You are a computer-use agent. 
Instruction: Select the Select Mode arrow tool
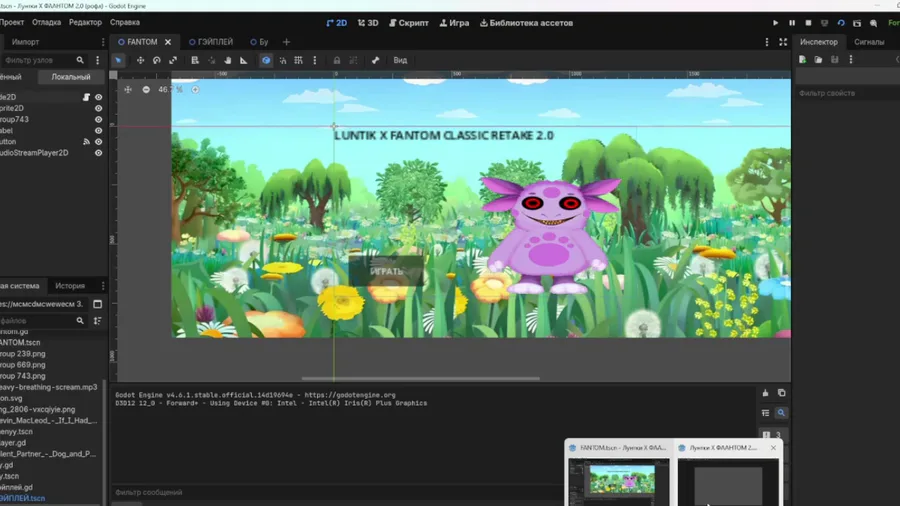[x=118, y=60]
